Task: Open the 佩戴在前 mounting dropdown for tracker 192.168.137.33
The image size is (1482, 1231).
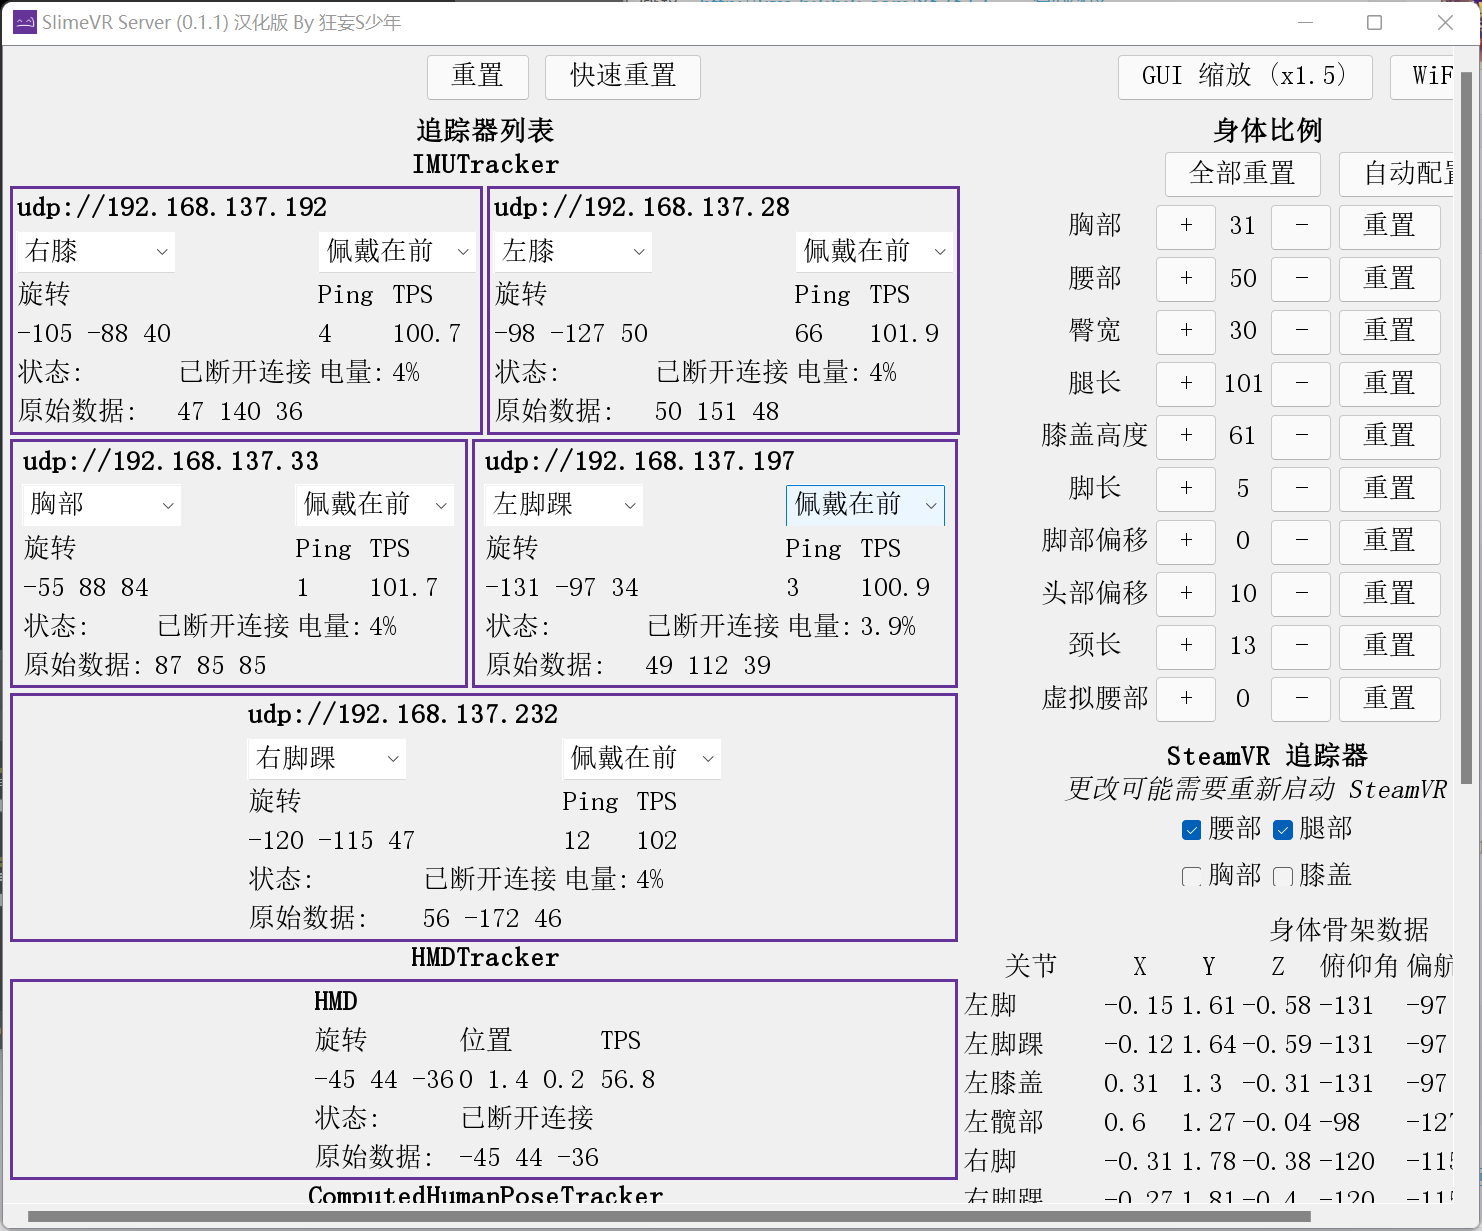Action: [376, 505]
